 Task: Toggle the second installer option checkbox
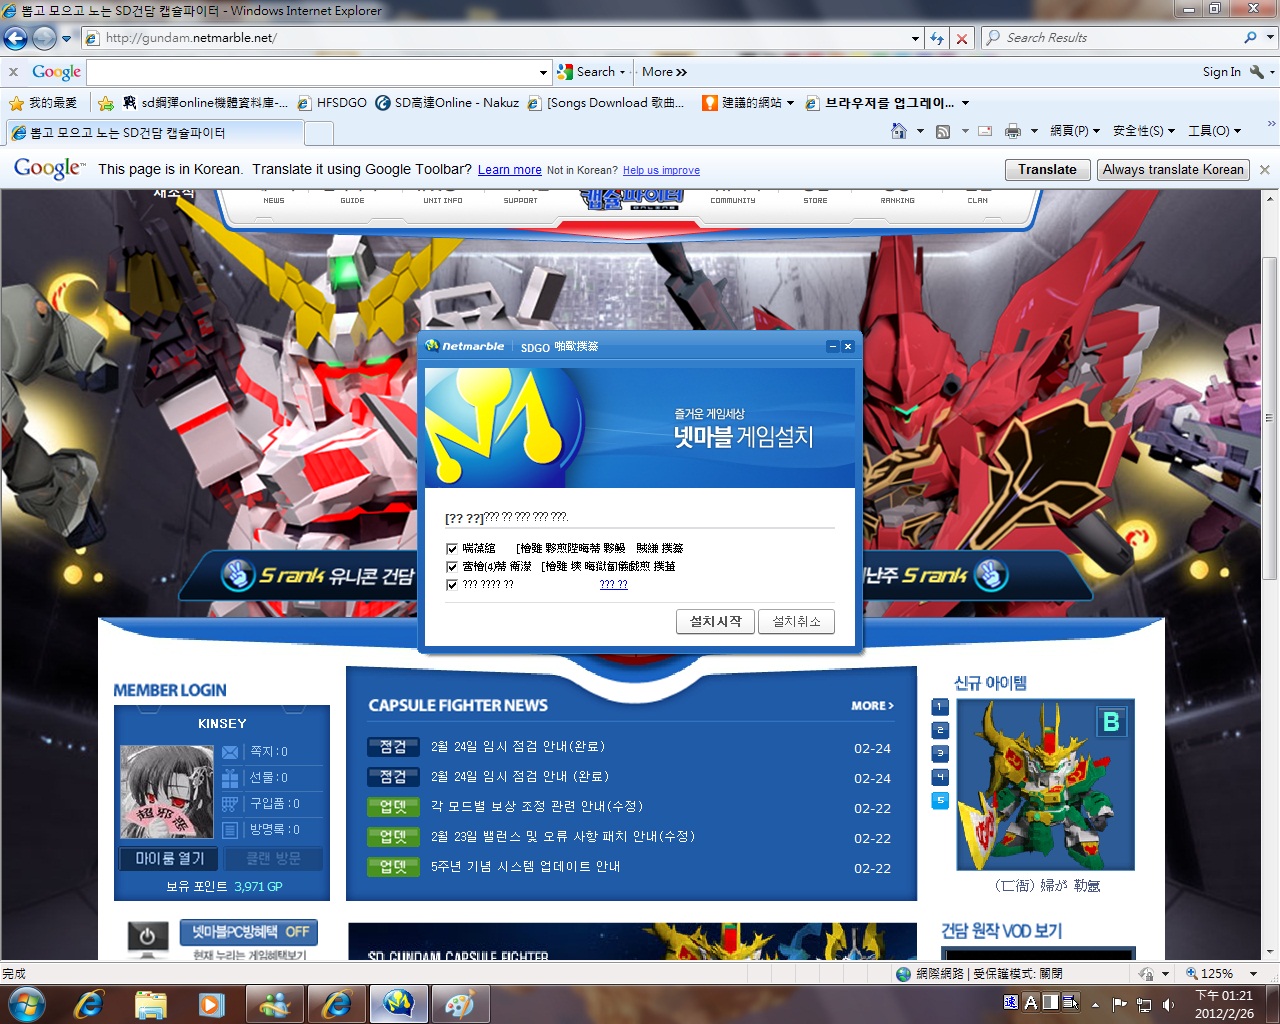click(452, 567)
